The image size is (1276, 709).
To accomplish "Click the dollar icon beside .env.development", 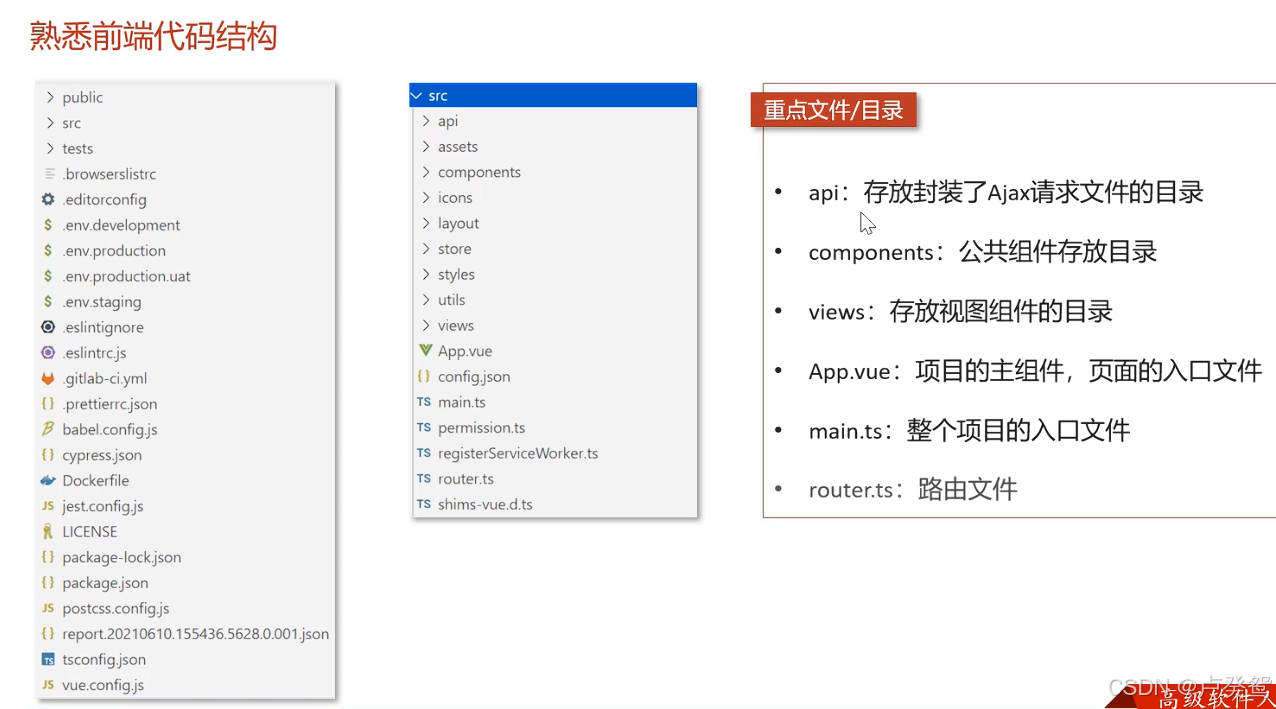I will click(48, 225).
